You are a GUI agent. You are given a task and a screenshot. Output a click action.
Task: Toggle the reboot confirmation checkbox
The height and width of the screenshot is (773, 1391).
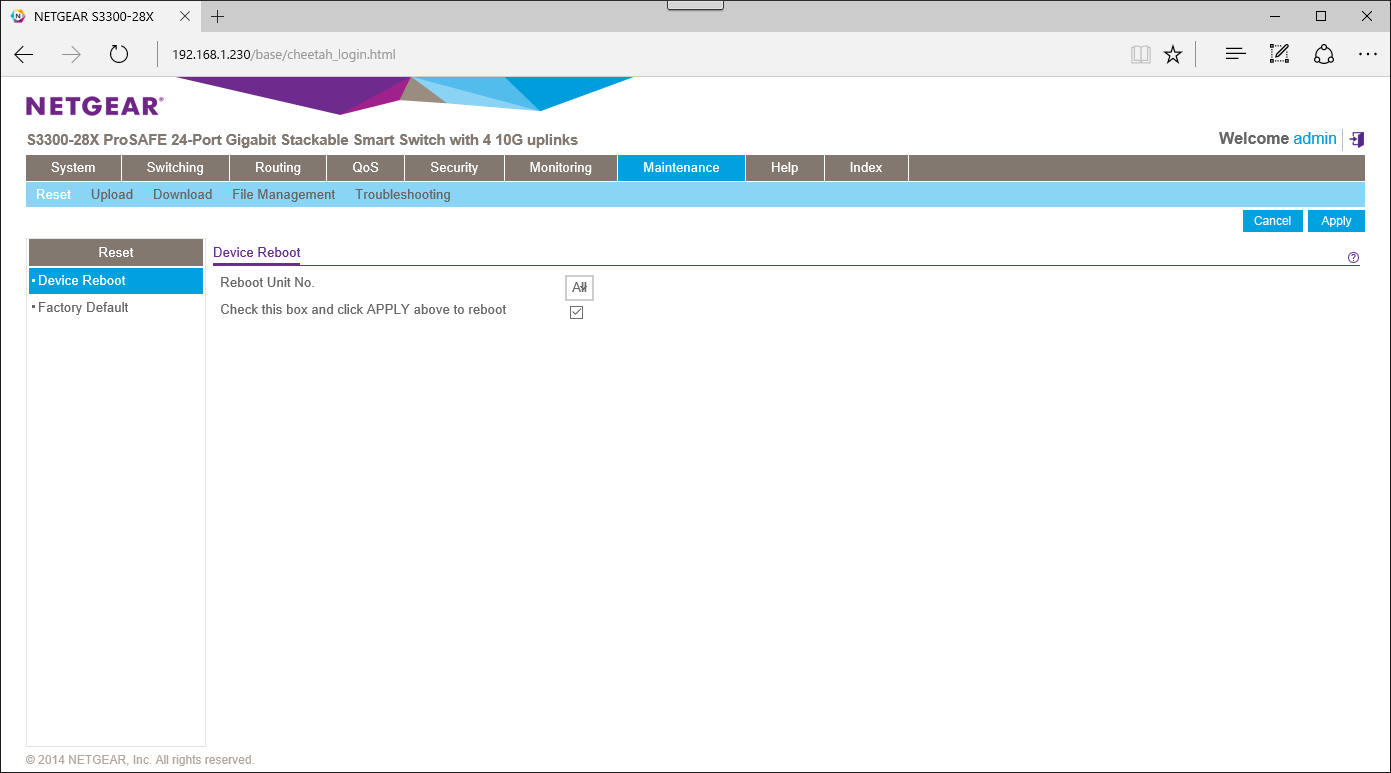[x=576, y=312]
